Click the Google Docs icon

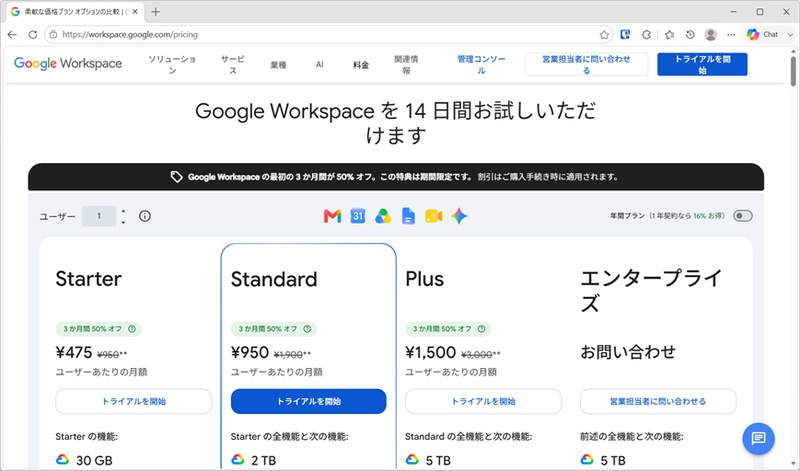(x=408, y=216)
